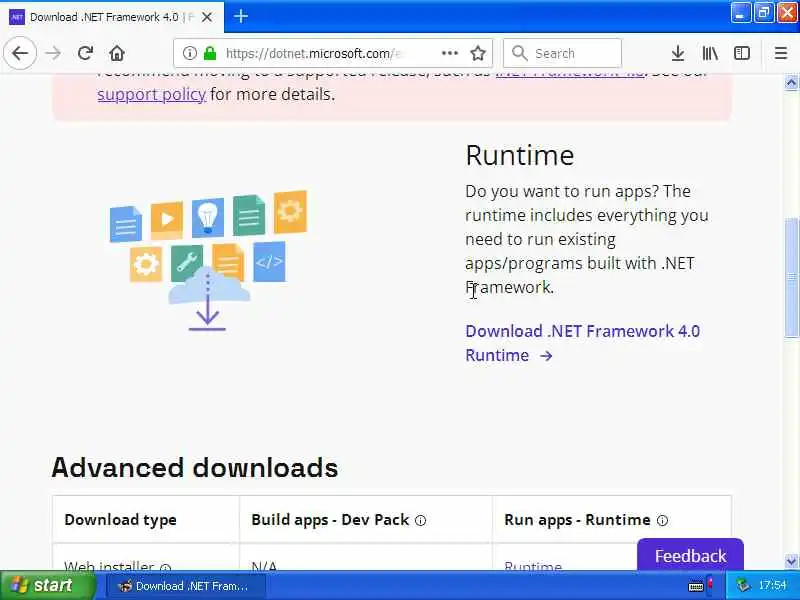Click the Build apps - Dev Pack header
Screen dimensions: 800x600
[x=330, y=519]
